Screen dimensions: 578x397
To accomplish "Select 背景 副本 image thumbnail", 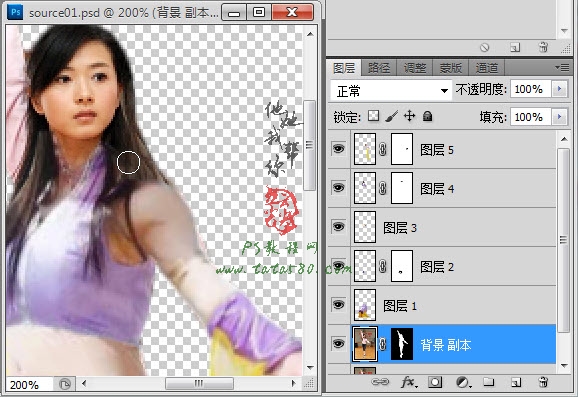I will 365,344.
